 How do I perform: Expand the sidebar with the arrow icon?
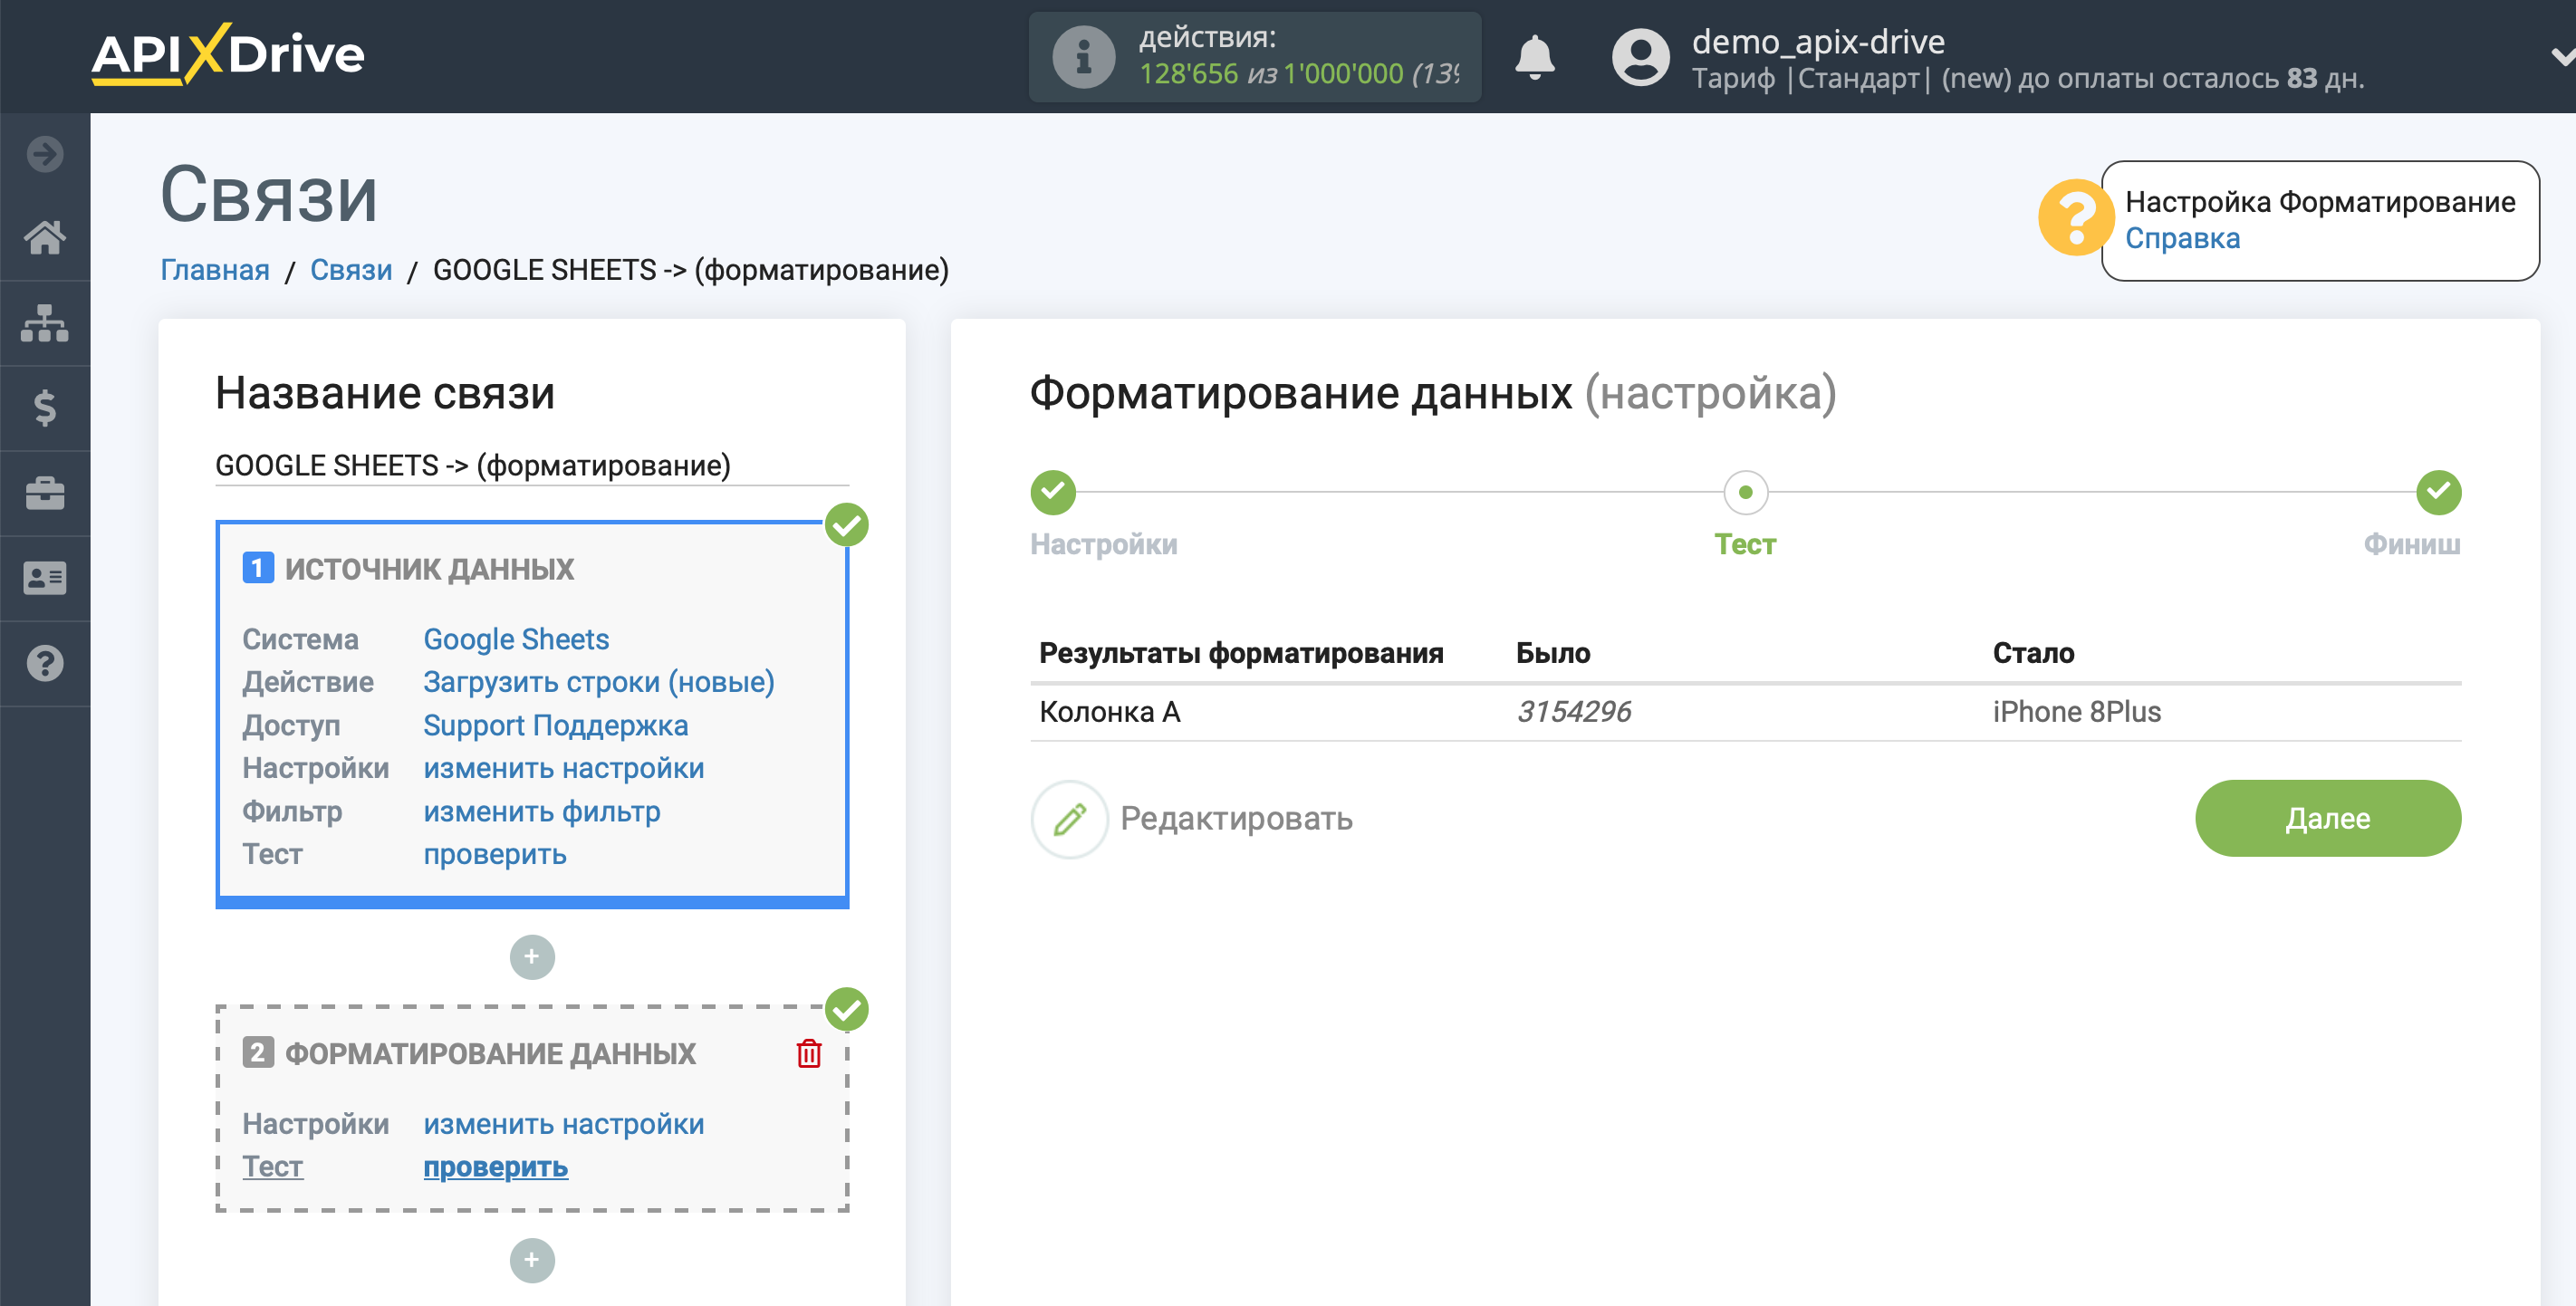(45, 154)
